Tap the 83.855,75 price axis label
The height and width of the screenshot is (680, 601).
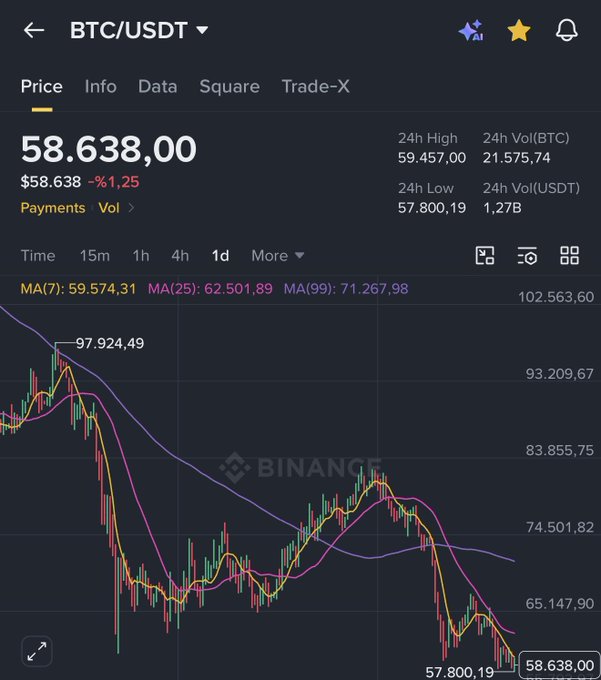click(x=560, y=451)
